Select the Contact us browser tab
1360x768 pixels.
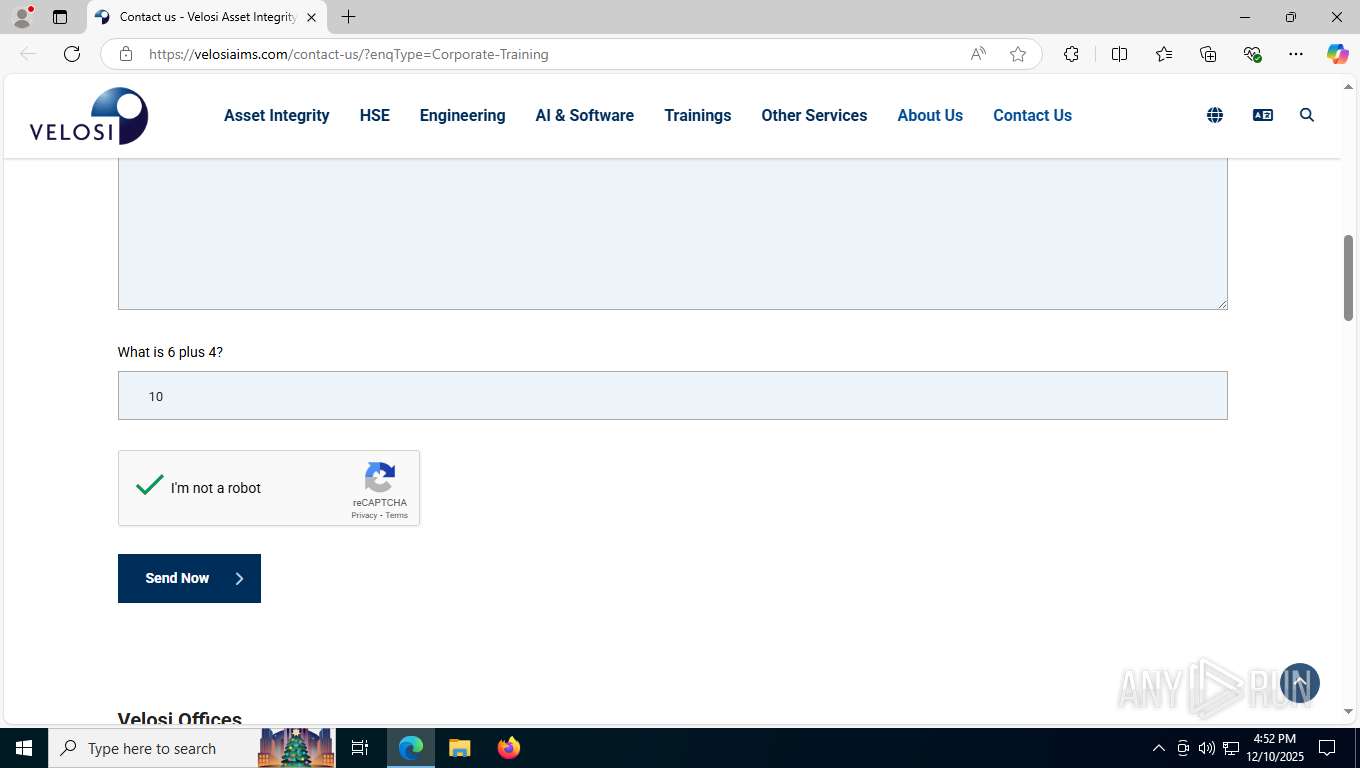click(x=207, y=17)
